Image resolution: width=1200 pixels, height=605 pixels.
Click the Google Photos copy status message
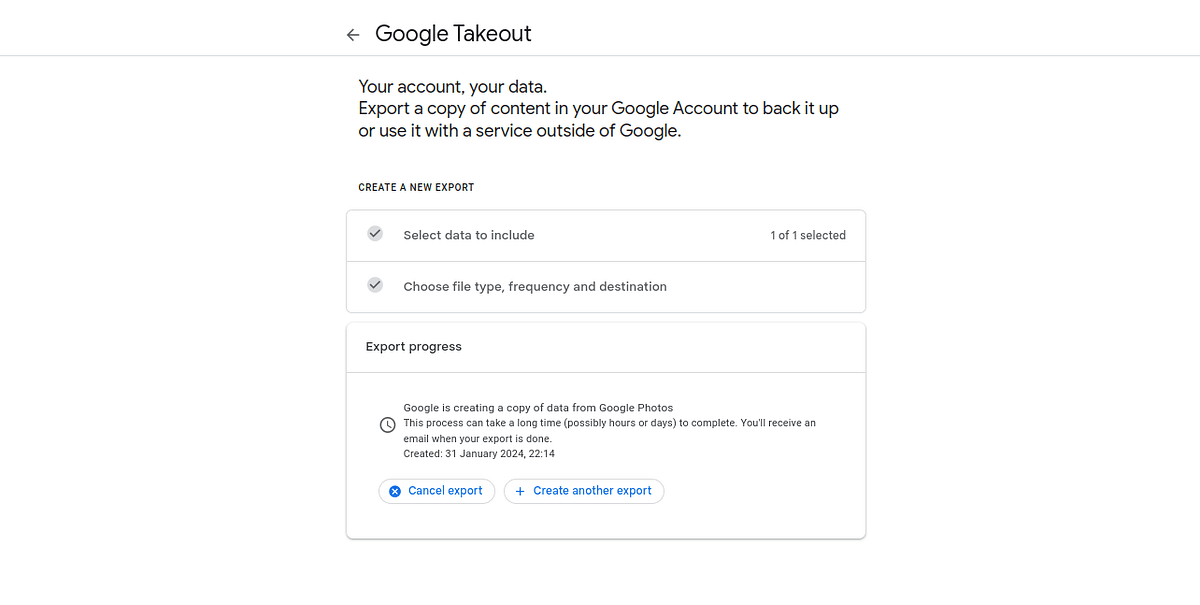click(538, 408)
